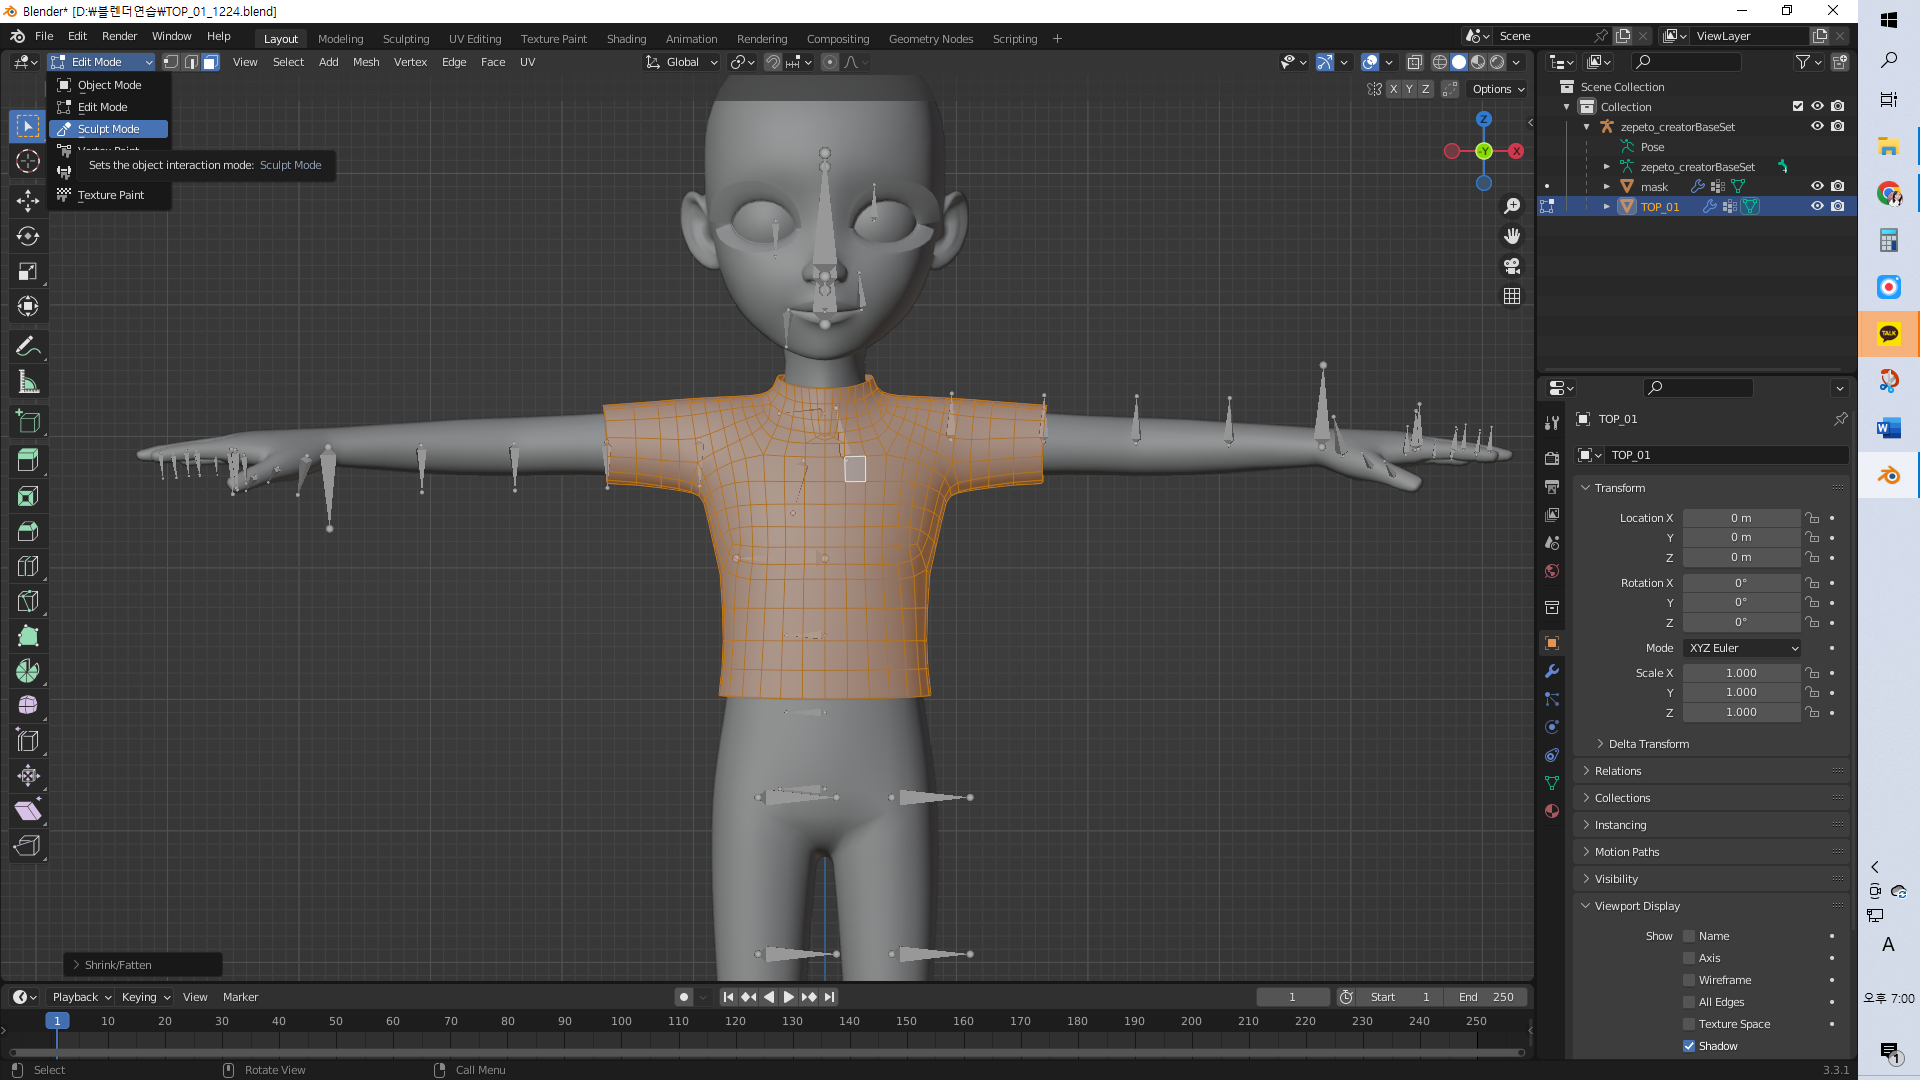The width and height of the screenshot is (1920, 1080).
Task: Select the Smooth tool
Action: (x=28, y=706)
